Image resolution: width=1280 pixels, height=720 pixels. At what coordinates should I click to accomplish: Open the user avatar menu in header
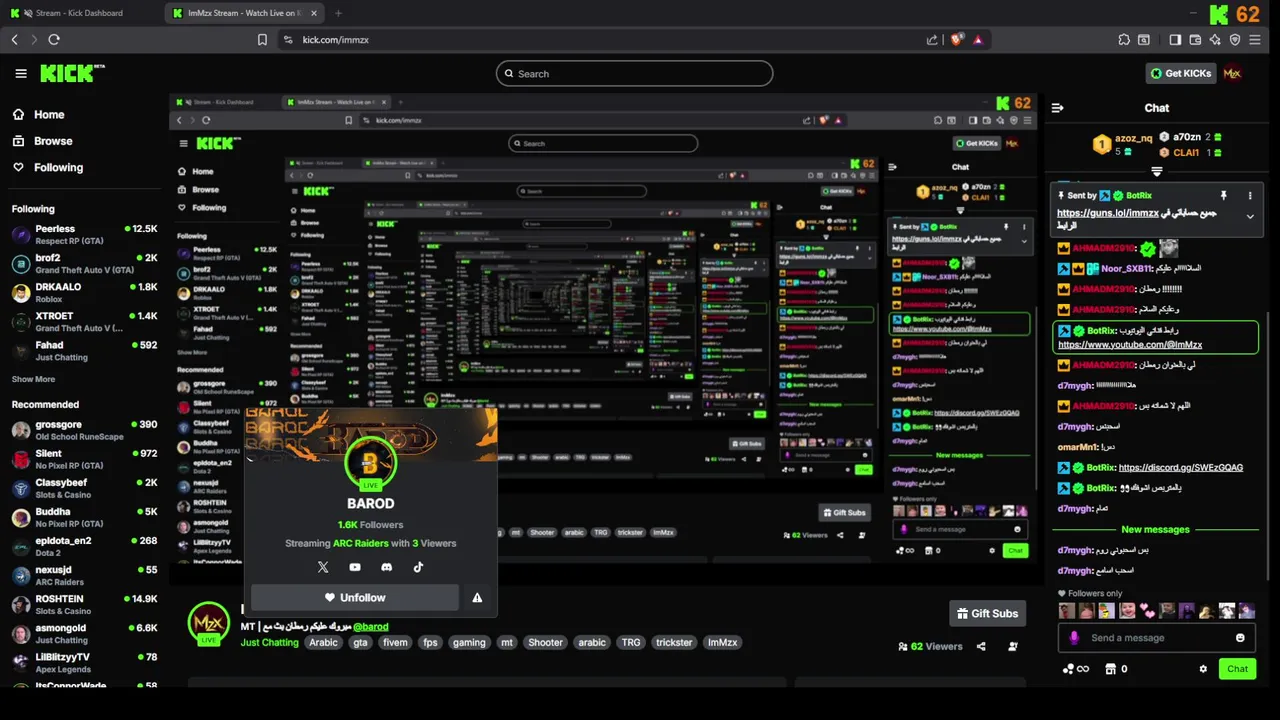point(1232,73)
